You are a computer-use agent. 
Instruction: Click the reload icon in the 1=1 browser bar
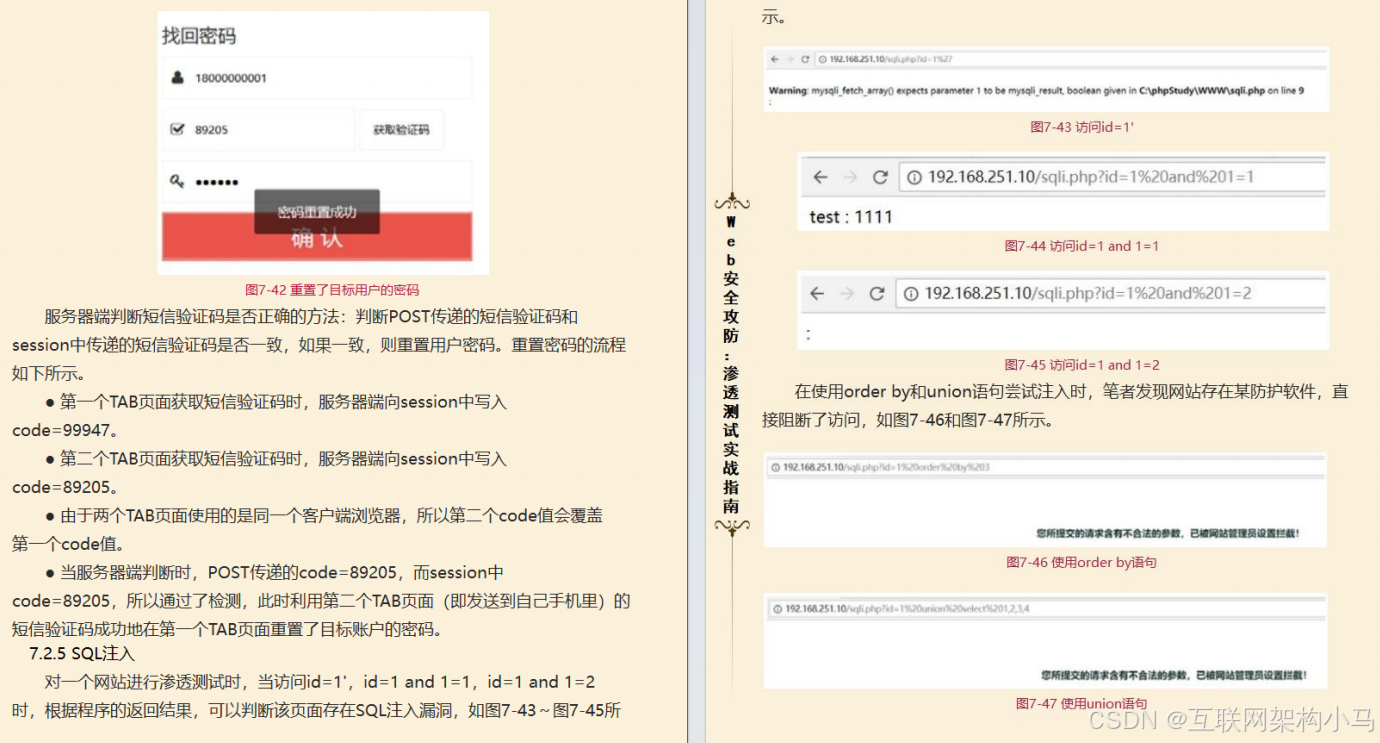coord(880,177)
